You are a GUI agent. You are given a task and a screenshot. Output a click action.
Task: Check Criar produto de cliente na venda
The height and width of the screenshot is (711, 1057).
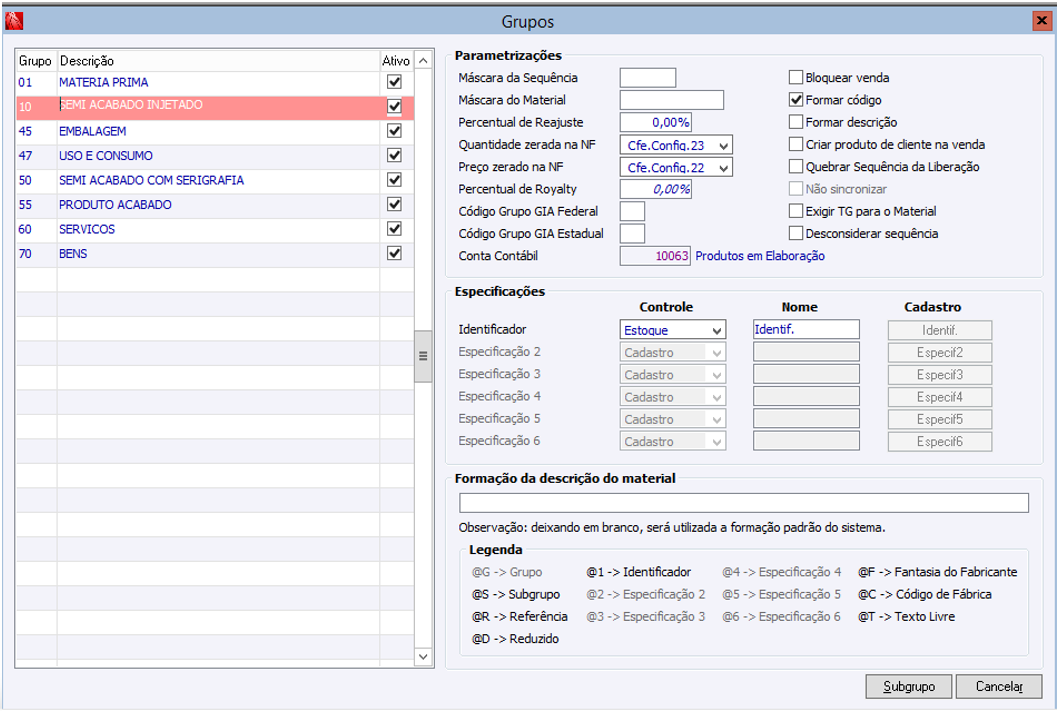click(796, 144)
